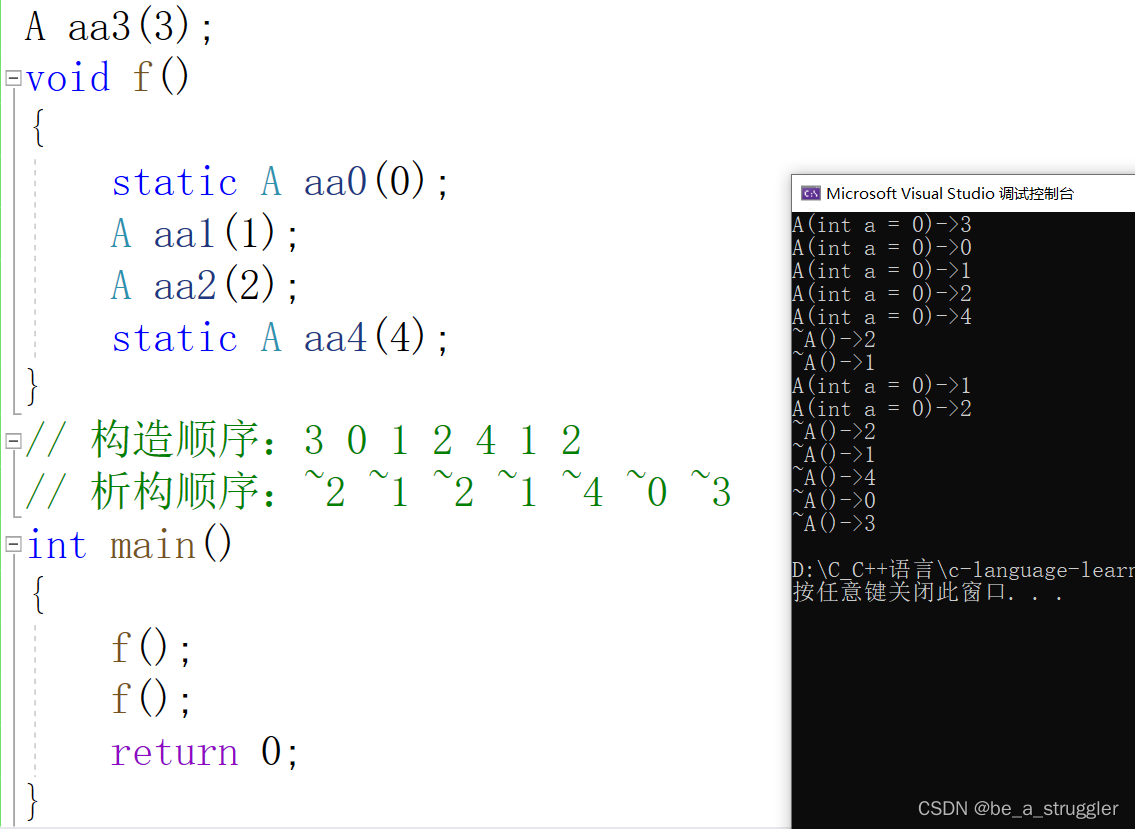Click console output 'A(int a = 0)->0'
This screenshot has width=1135, height=829.
click(882, 248)
